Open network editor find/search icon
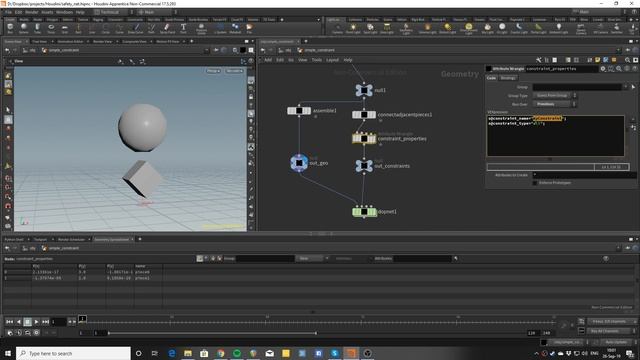Image resolution: width=640 pixels, height=360 pixels. (x=627, y=60)
